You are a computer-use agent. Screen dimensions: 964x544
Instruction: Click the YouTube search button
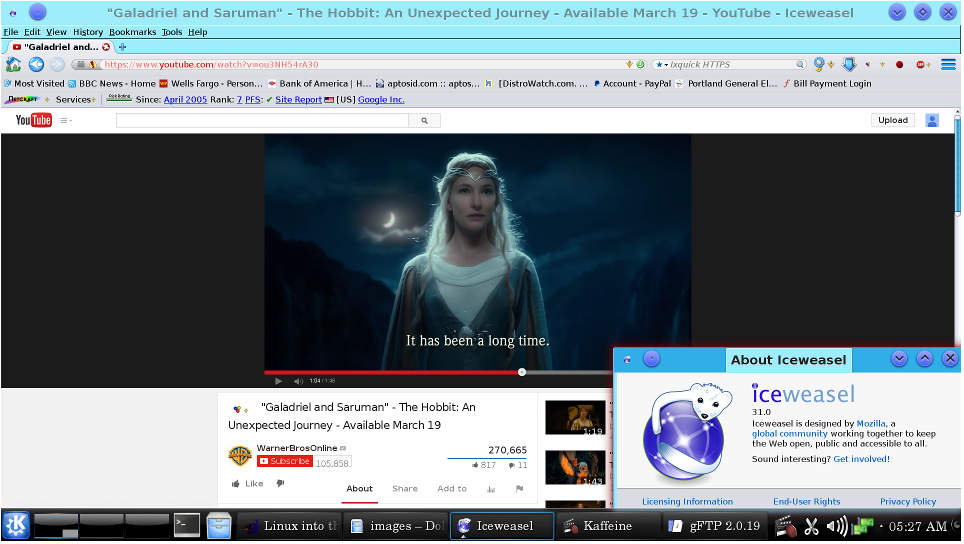(424, 120)
